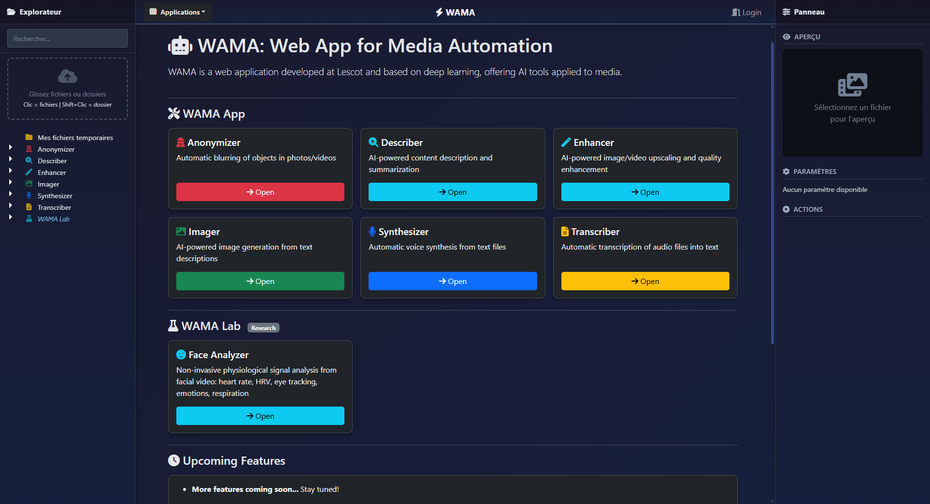The width and height of the screenshot is (930, 504).
Task: Click the Imager picture icon in the sidebar tree
Action: coord(29,184)
